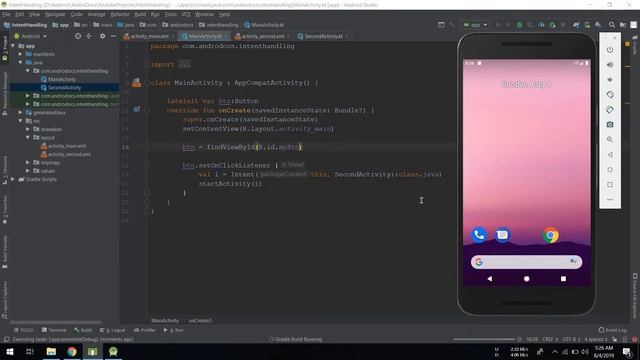Expand the drawable folder
Viewport: 640px width, 360px height.
pyautogui.click(x=28, y=129)
